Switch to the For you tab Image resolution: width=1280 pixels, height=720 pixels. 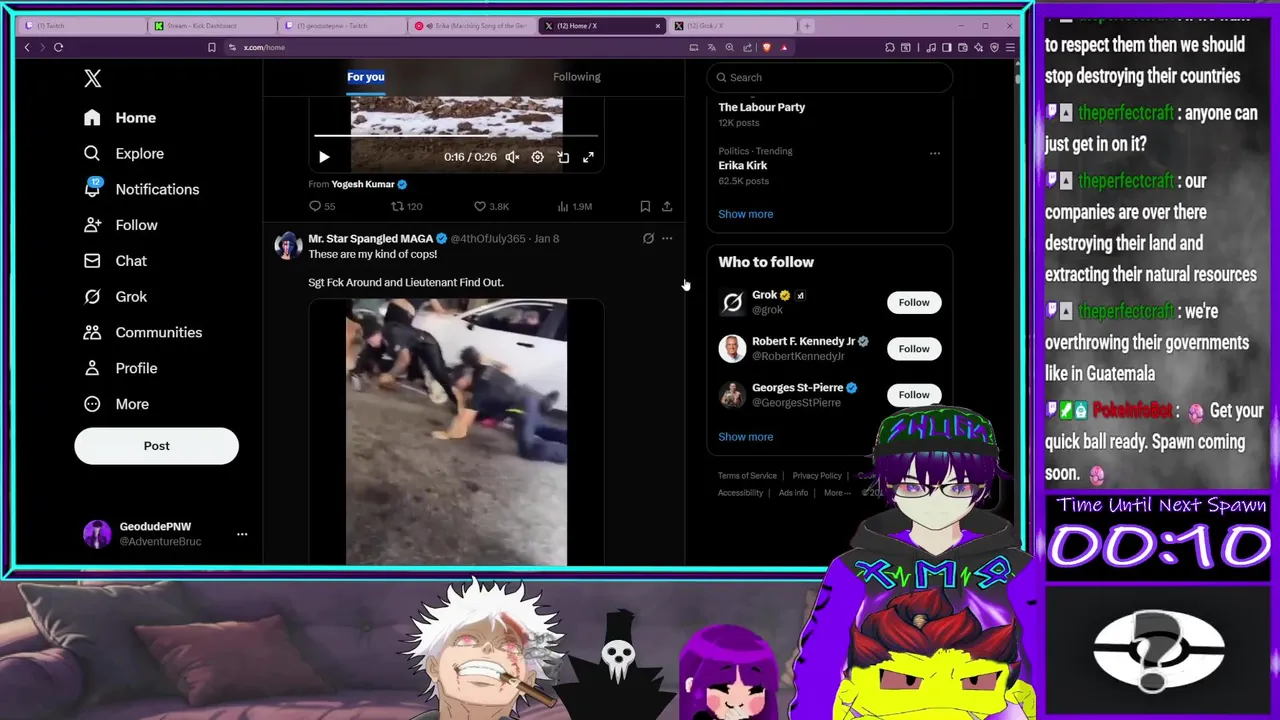(365, 77)
